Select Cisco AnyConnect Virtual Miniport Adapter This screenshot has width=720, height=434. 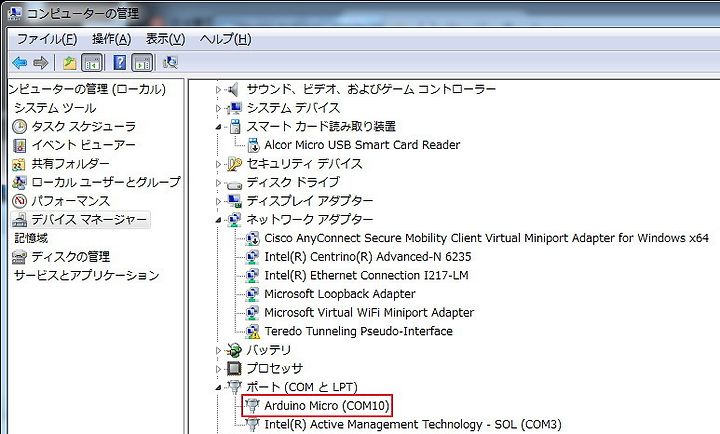486,238
